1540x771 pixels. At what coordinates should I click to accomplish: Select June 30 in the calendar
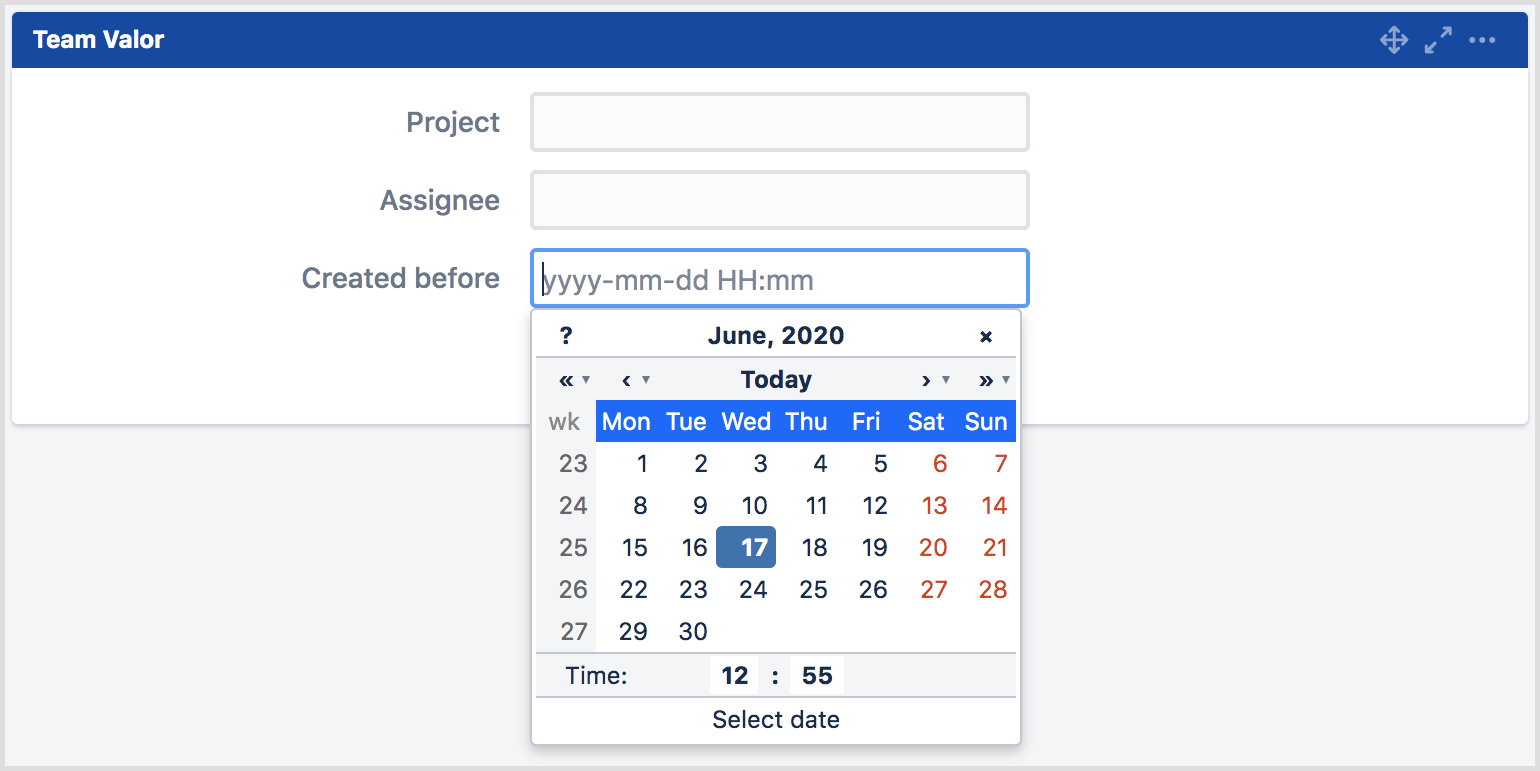[693, 631]
